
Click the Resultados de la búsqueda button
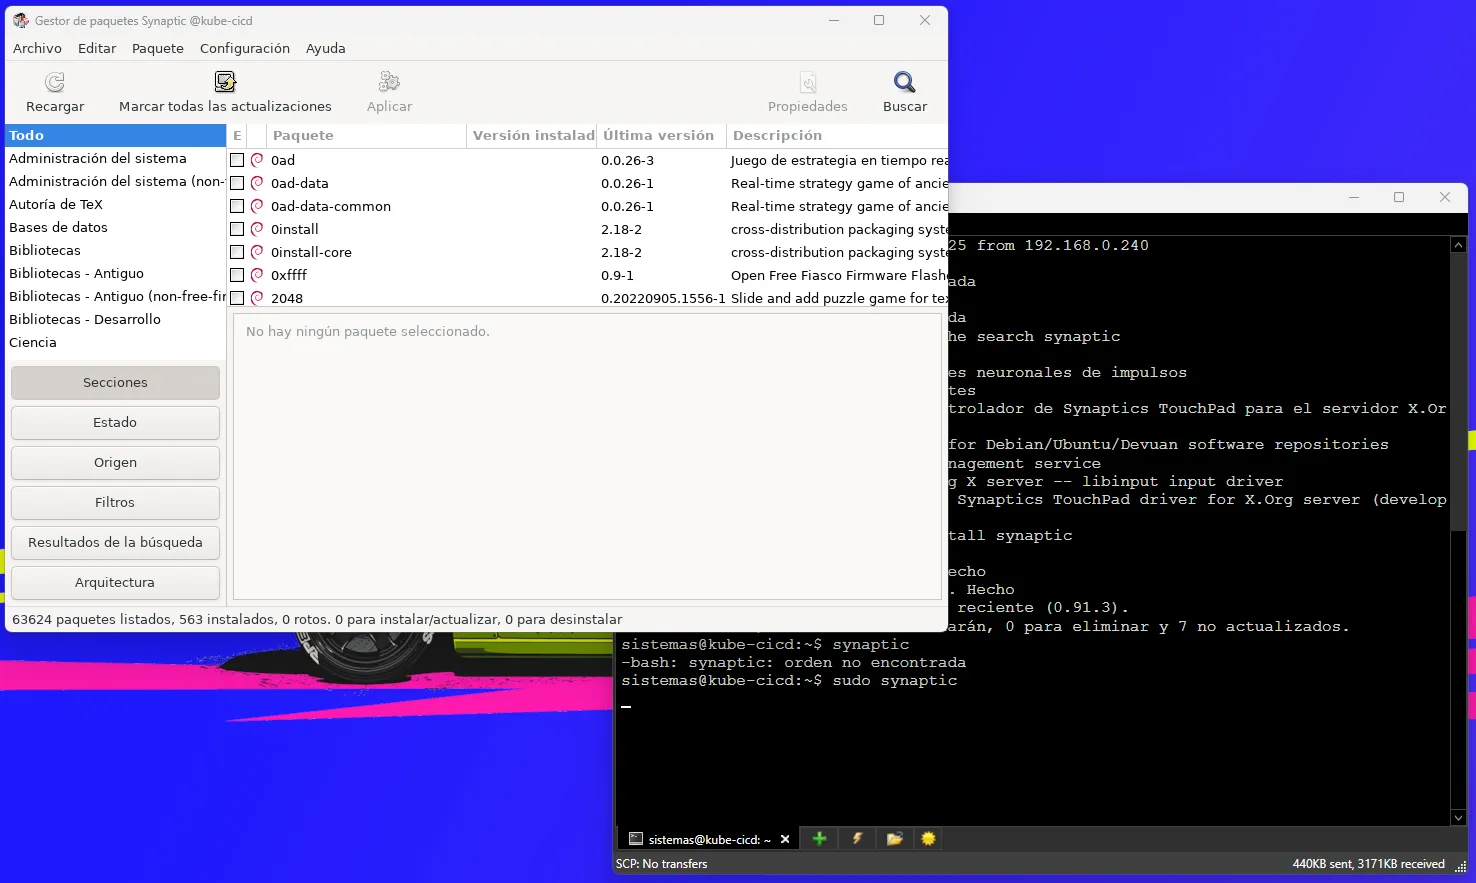click(115, 543)
